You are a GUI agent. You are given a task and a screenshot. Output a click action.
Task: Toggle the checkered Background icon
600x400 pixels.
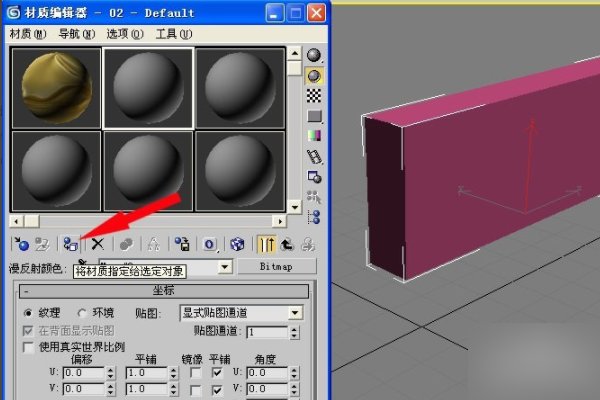pos(314,96)
